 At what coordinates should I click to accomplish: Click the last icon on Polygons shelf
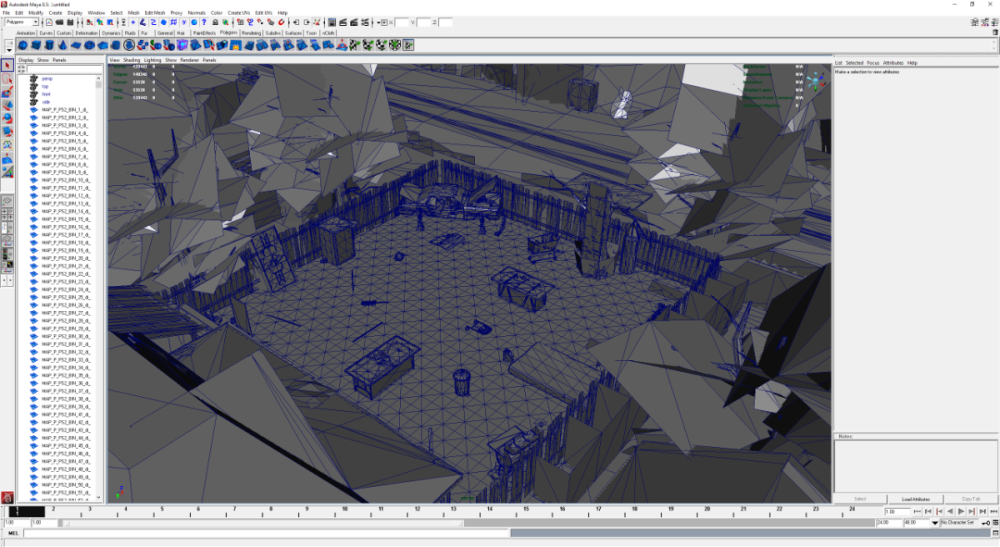coord(408,44)
